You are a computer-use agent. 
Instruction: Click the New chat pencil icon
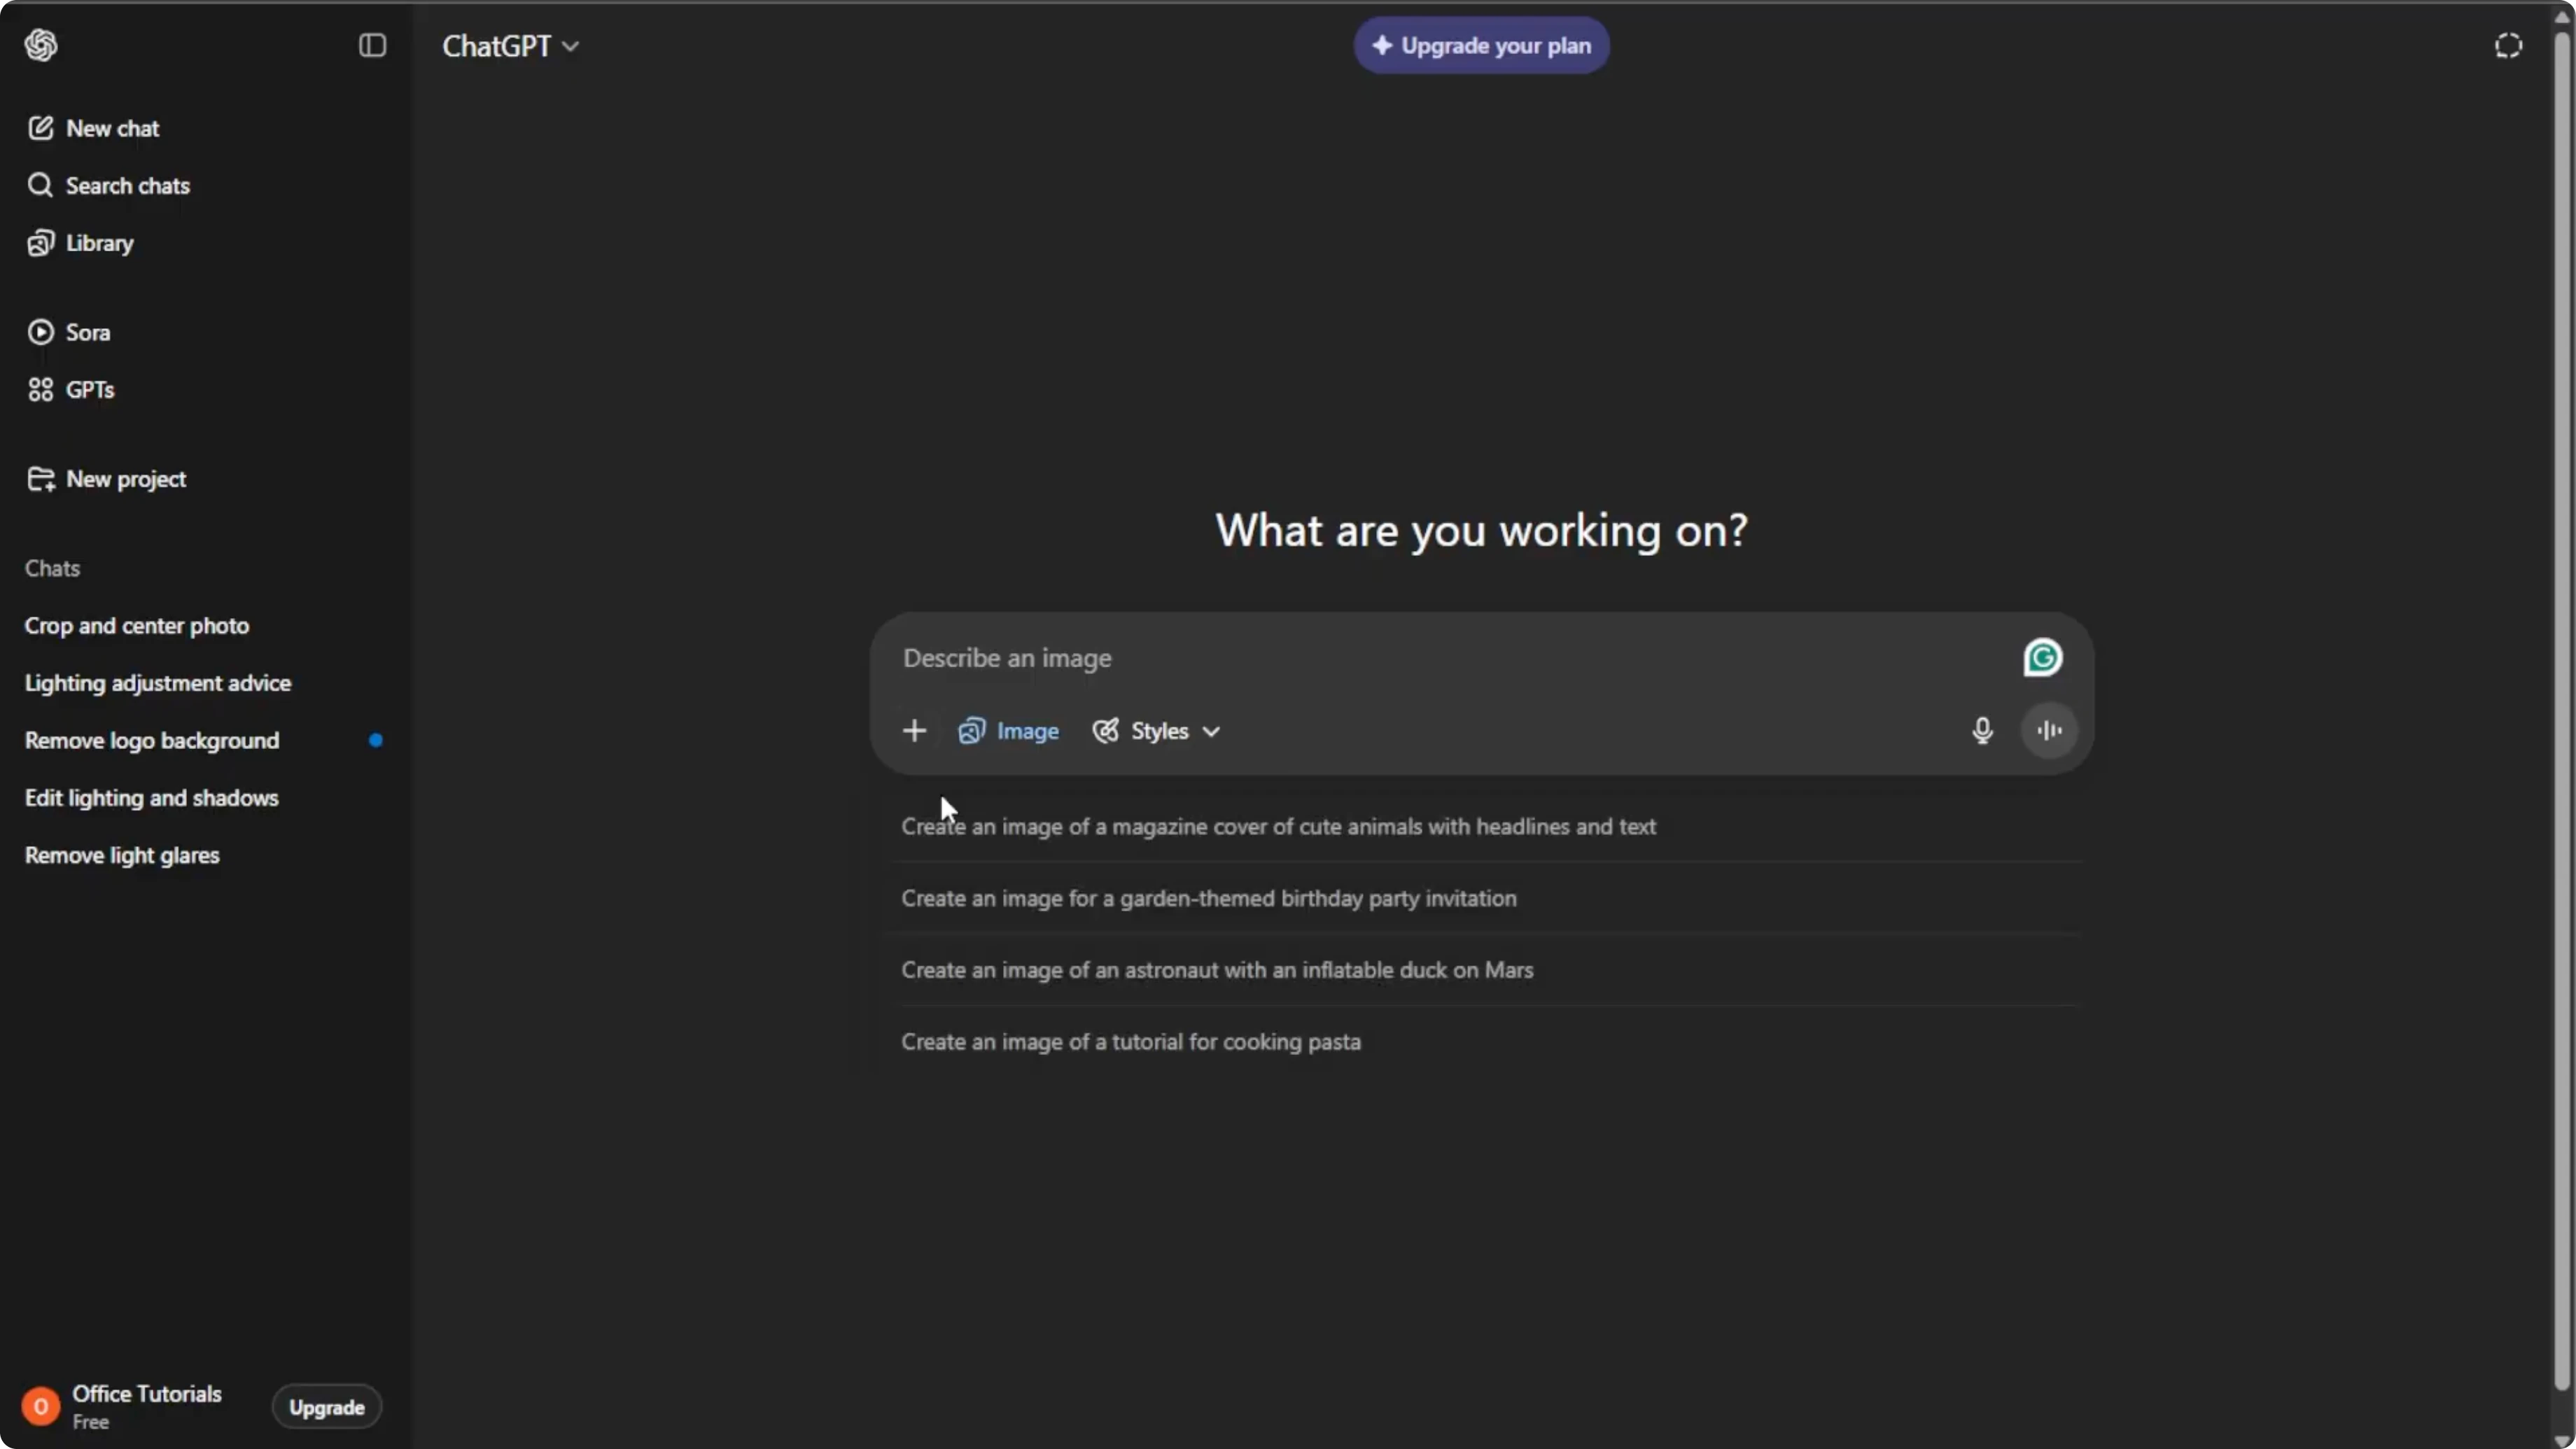click(x=40, y=128)
